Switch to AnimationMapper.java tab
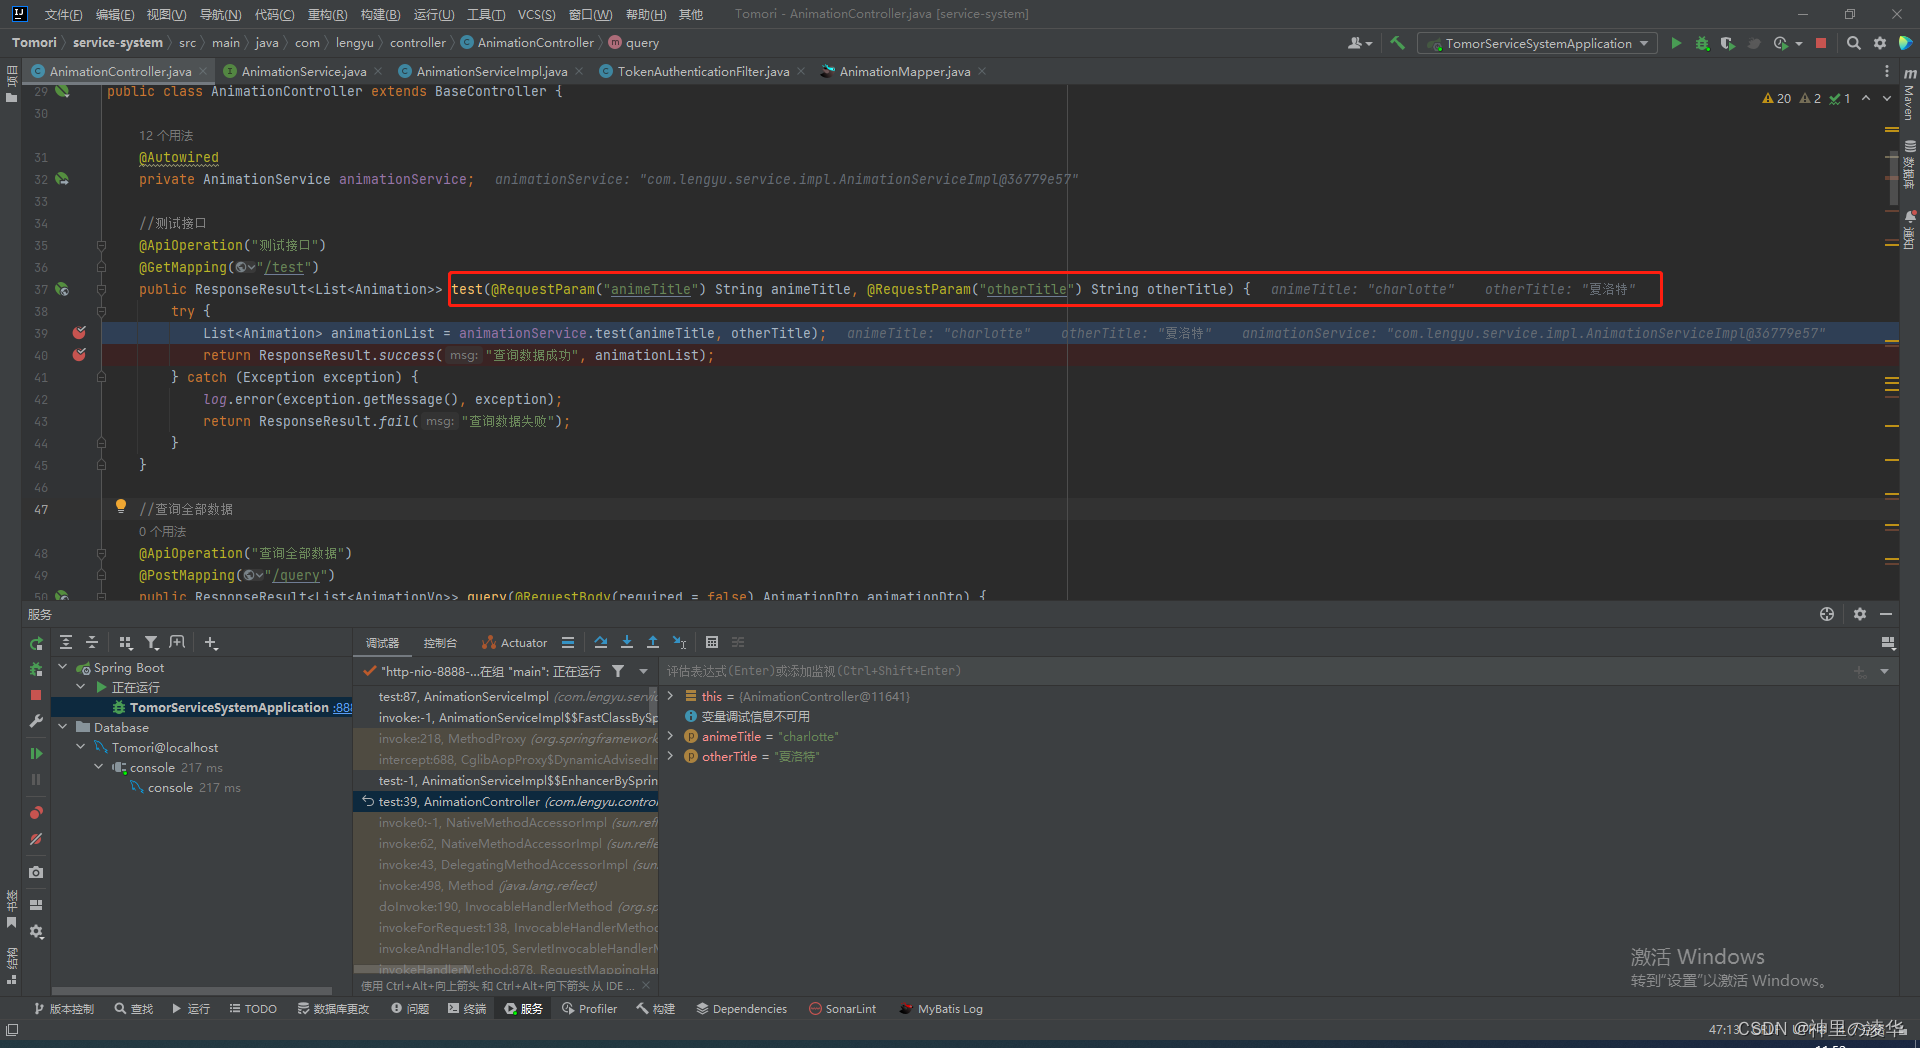 click(904, 71)
